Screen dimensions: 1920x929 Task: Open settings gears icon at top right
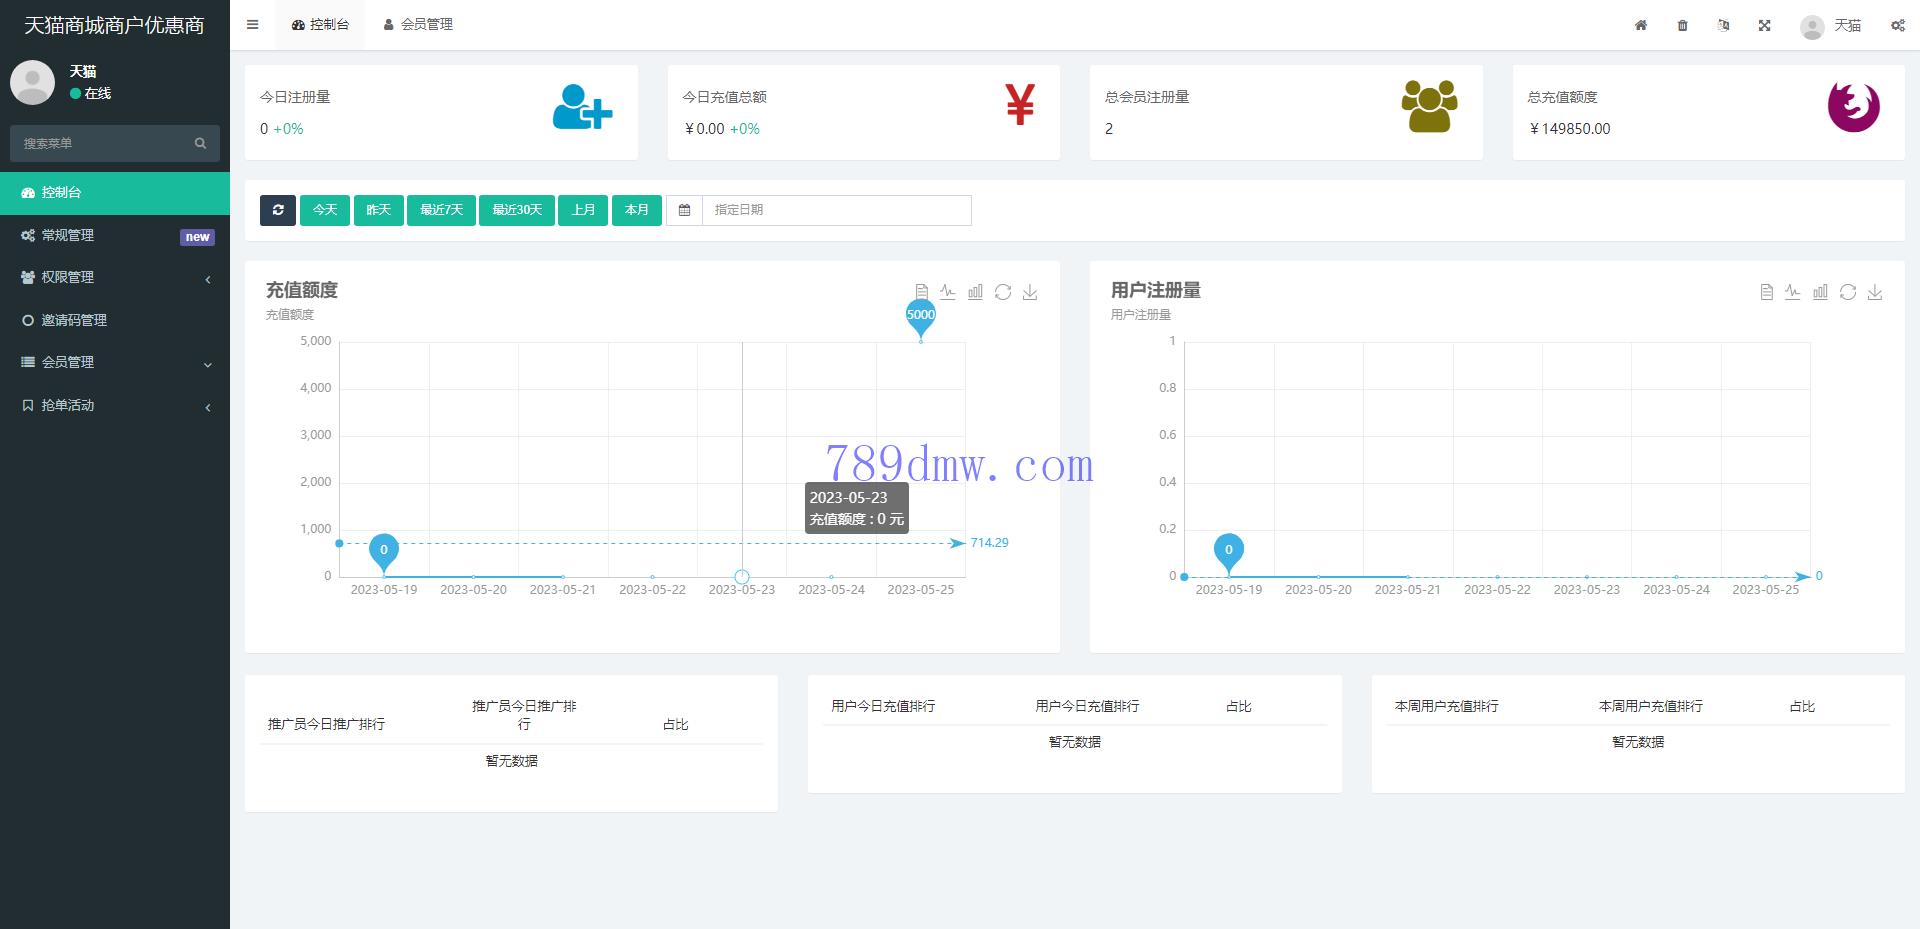click(x=1897, y=25)
